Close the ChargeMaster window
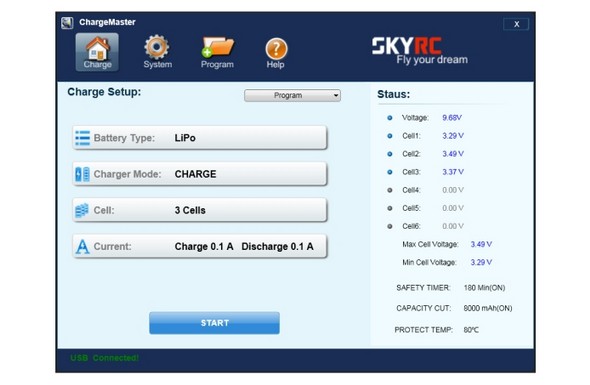590x385 pixels. [516, 24]
